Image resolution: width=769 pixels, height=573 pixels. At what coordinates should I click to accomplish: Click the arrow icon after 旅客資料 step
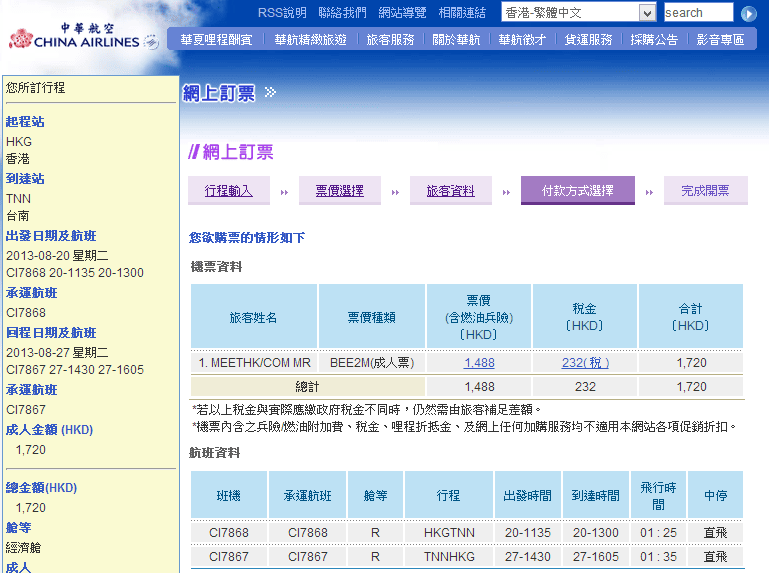pos(506,192)
